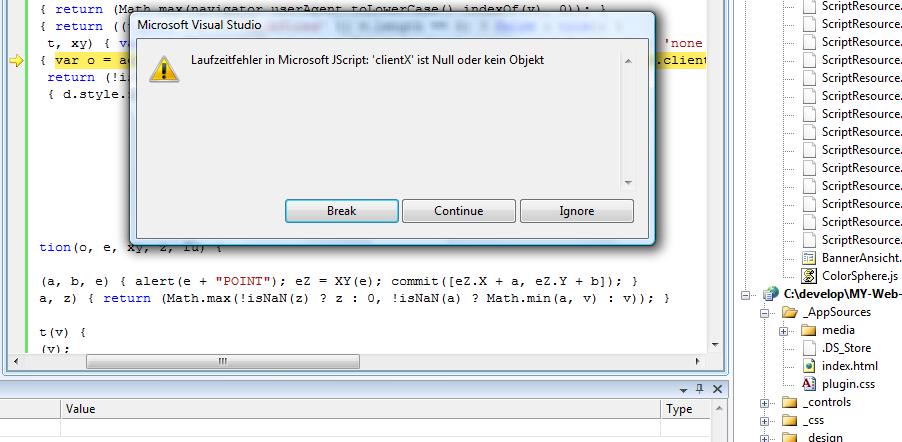Click the Value column header
This screenshot has width=902, height=442.
click(x=80, y=409)
